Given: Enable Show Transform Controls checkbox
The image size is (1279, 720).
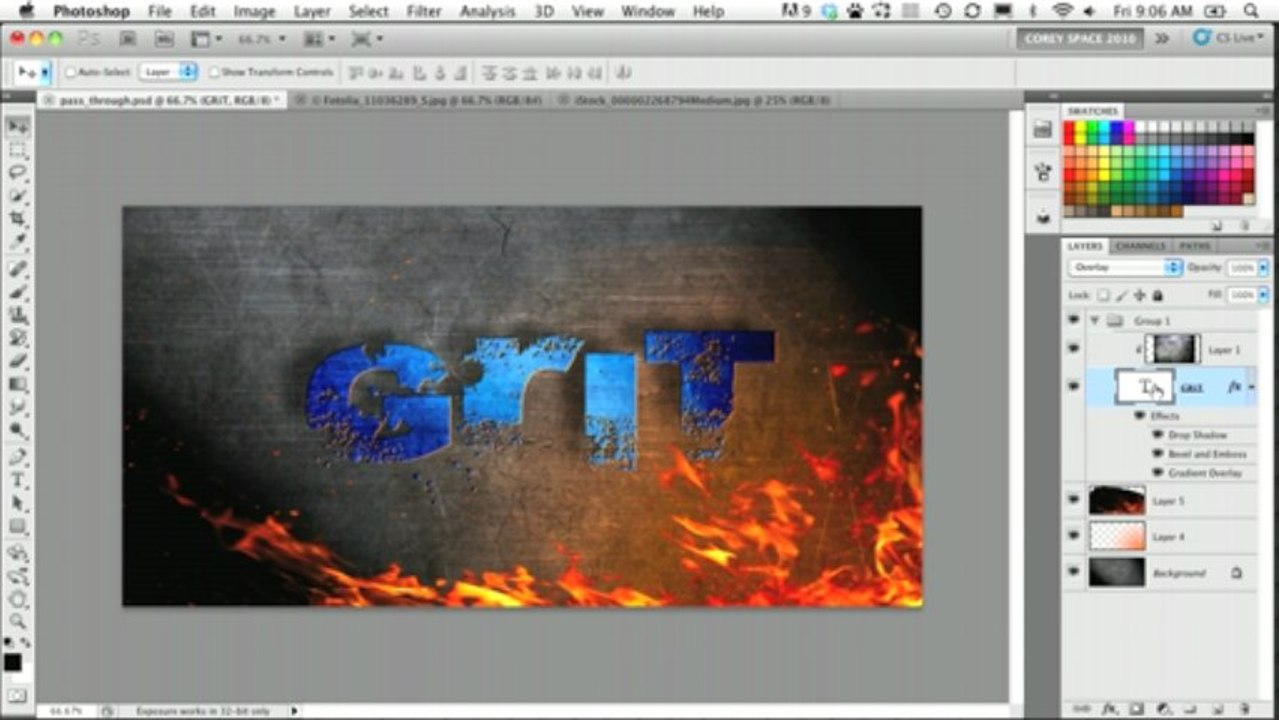Looking at the screenshot, I should [x=214, y=72].
